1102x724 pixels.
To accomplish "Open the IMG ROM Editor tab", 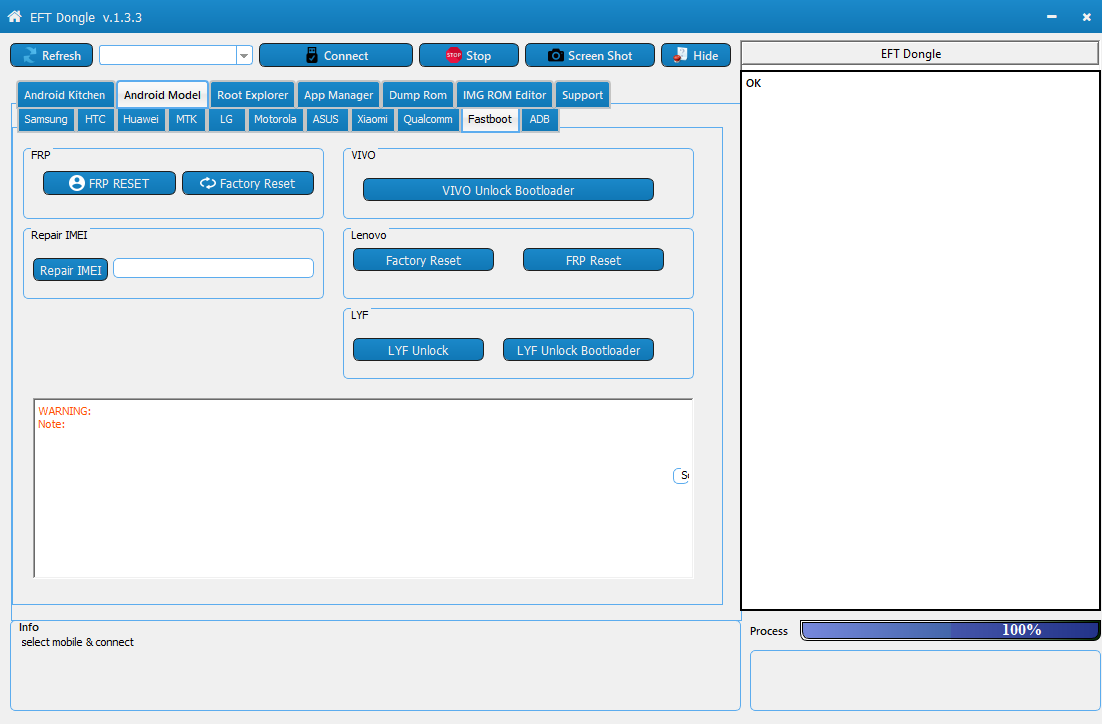I will click(x=505, y=95).
